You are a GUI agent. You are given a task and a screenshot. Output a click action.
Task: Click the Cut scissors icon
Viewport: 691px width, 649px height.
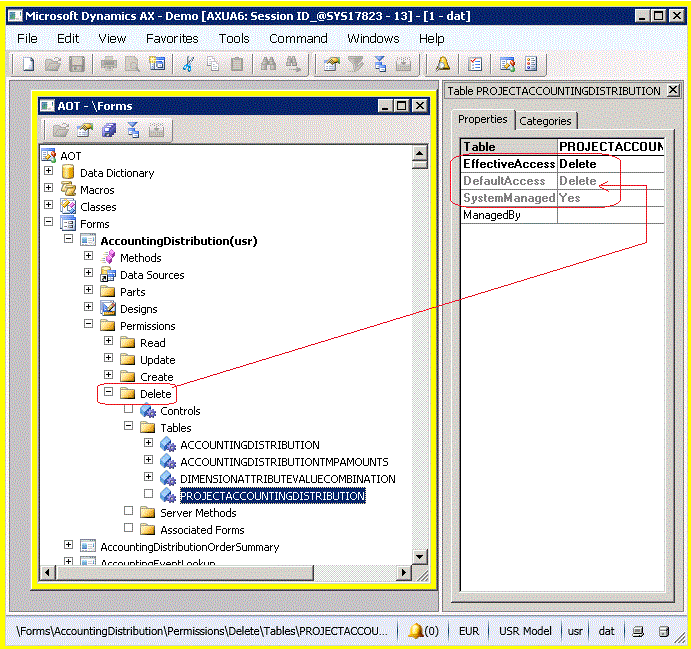click(x=189, y=64)
